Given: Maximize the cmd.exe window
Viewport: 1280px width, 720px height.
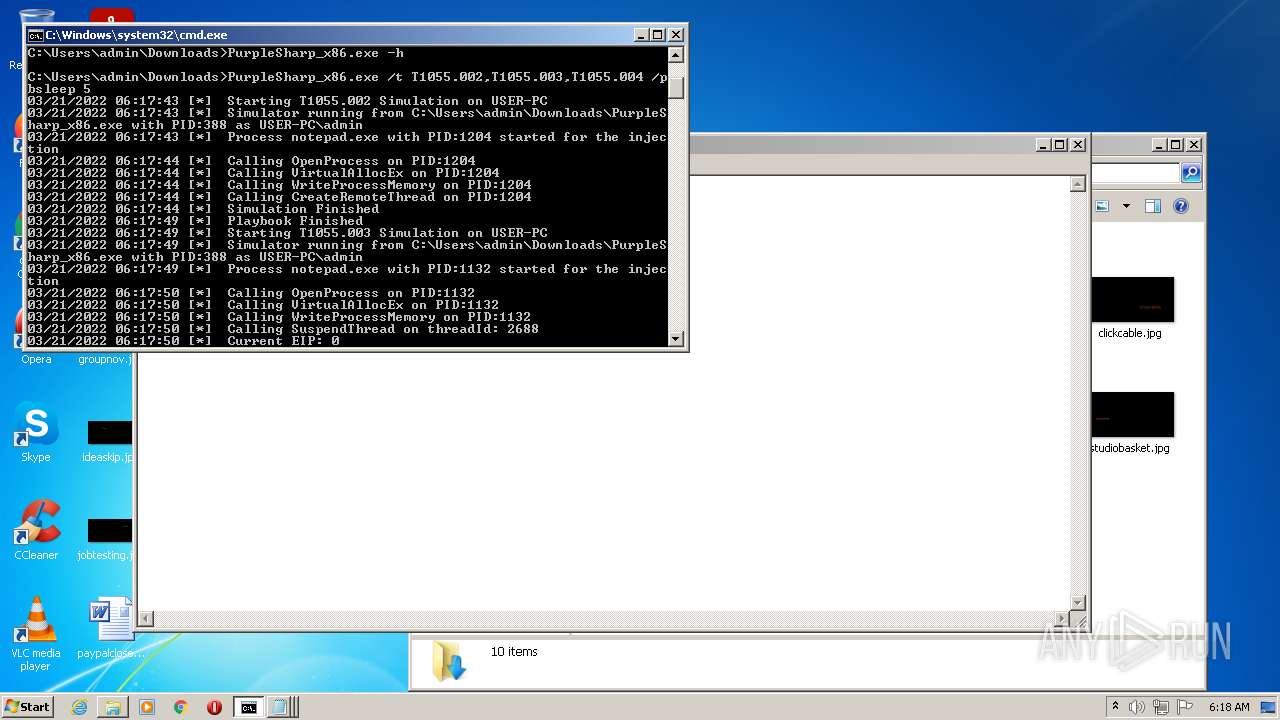Looking at the screenshot, I should tap(657, 35).
